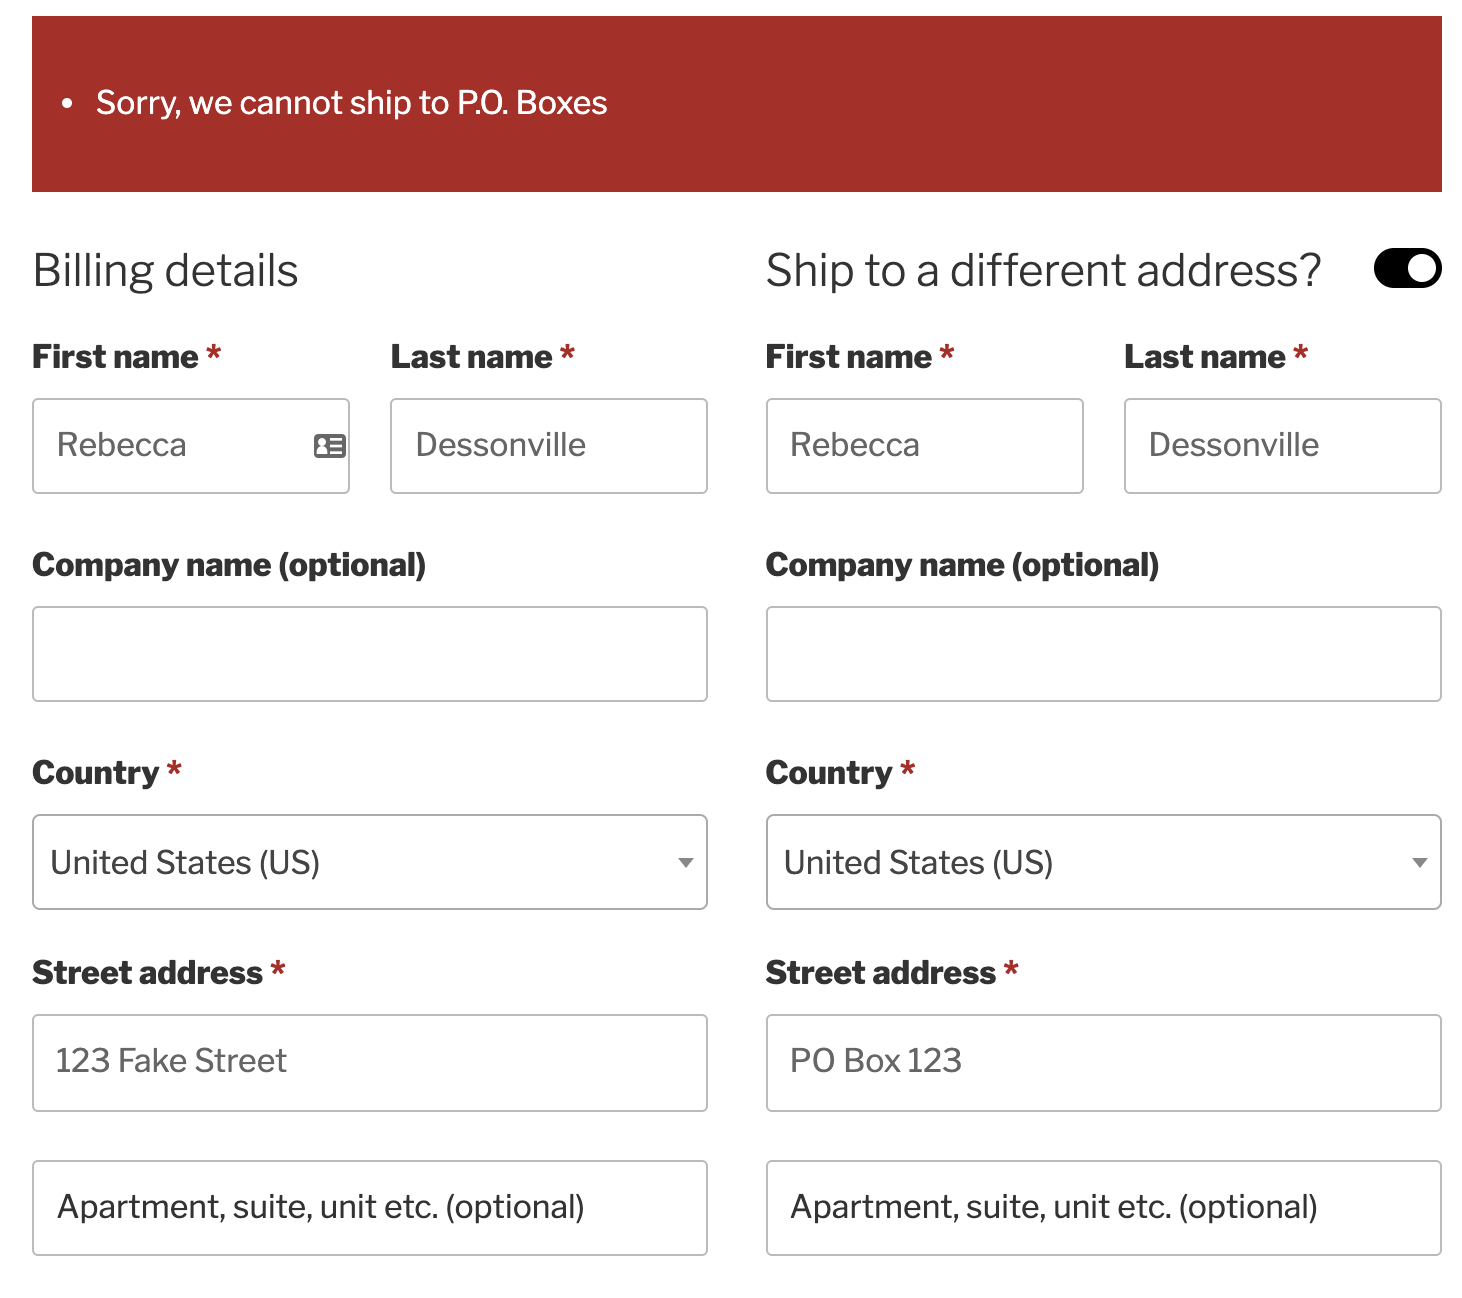Image resolution: width=1462 pixels, height=1298 pixels.
Task: Focus the billing Last name field
Action: pyautogui.click(x=549, y=446)
